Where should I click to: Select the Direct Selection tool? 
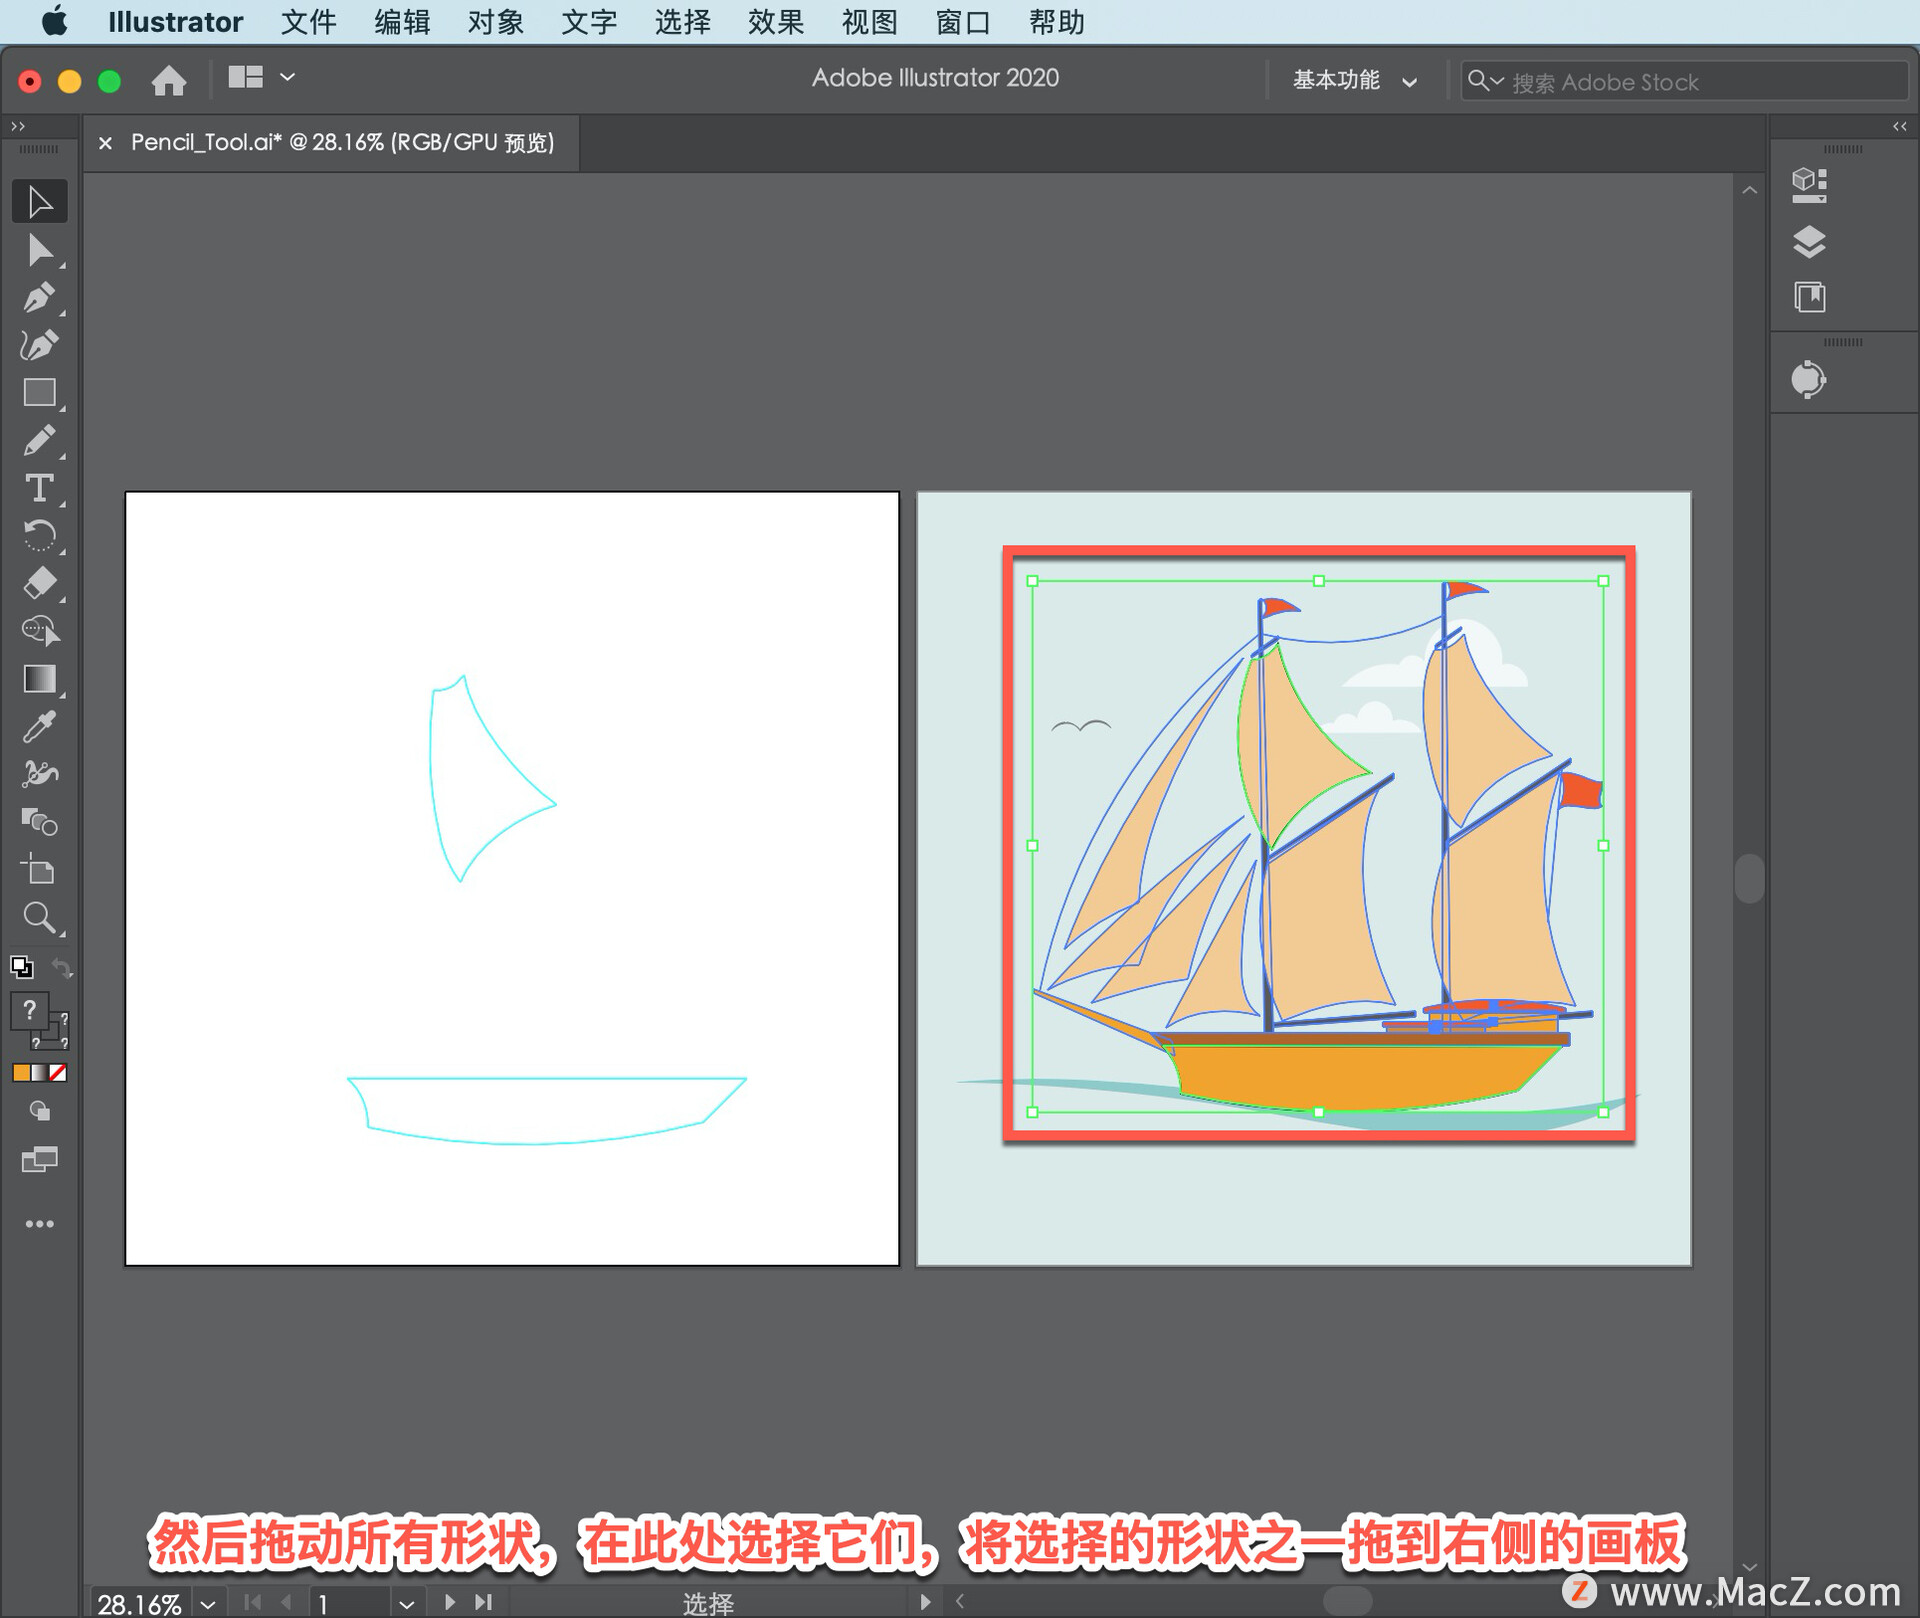pos(40,250)
